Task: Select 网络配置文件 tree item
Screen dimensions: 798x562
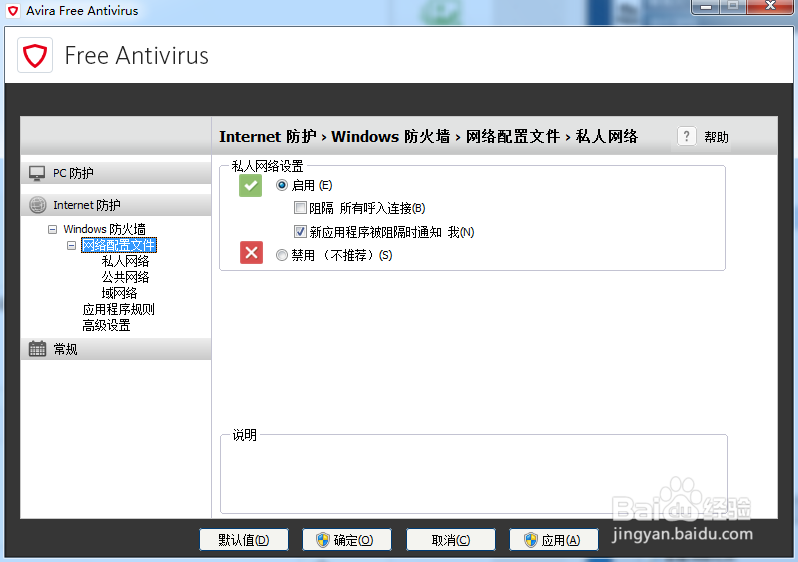Action: 119,245
